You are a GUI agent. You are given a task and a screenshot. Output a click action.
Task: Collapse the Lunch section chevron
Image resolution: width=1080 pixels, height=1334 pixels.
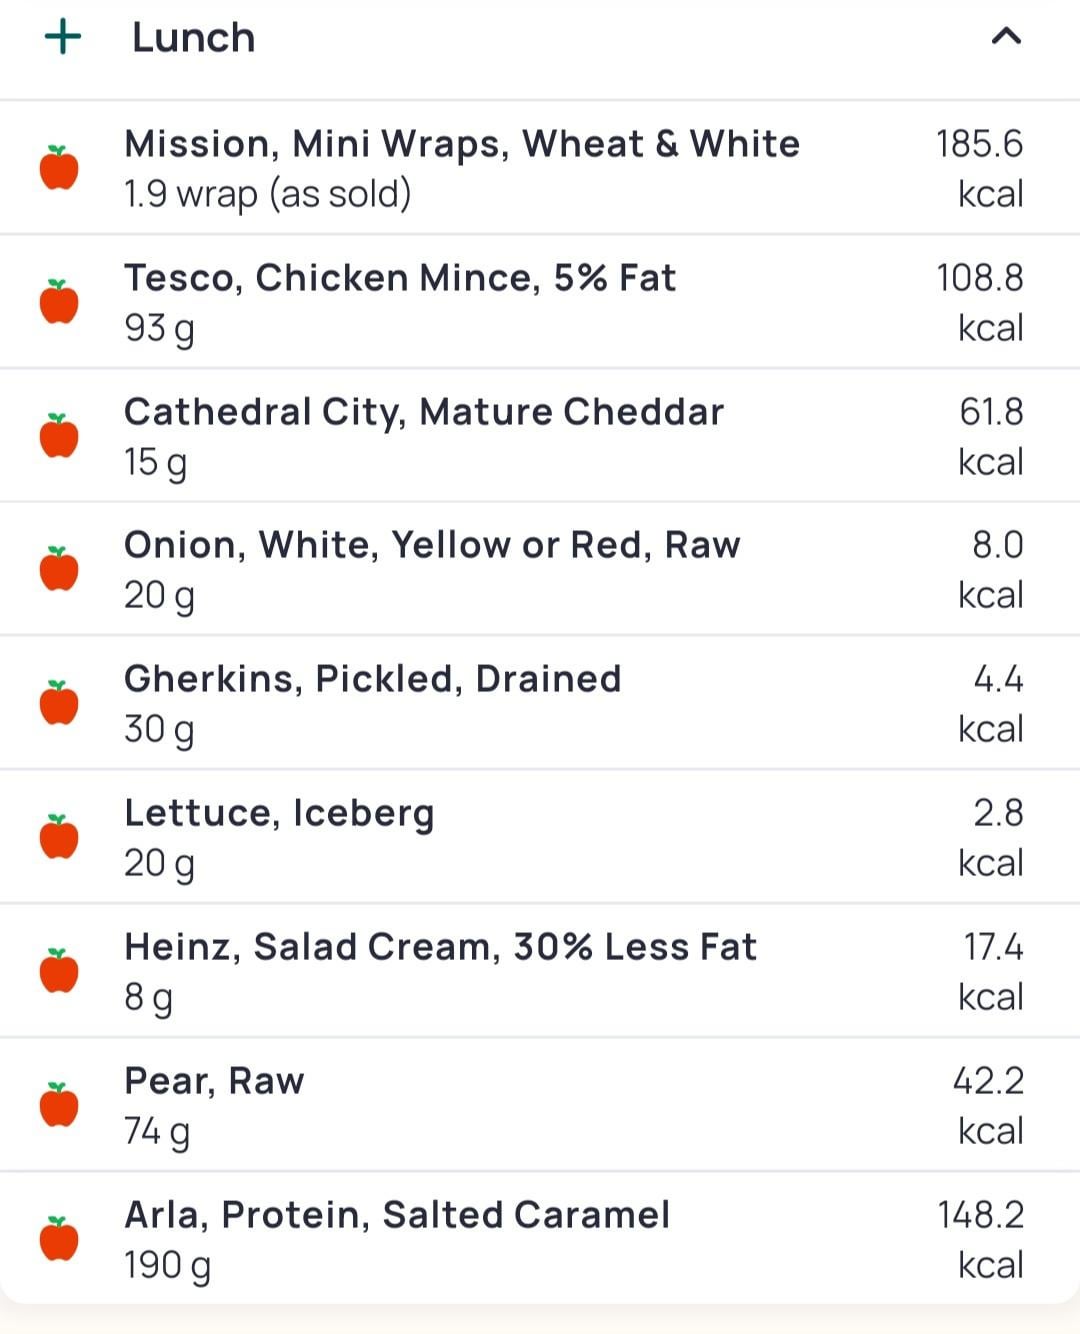pyautogui.click(x=1006, y=37)
